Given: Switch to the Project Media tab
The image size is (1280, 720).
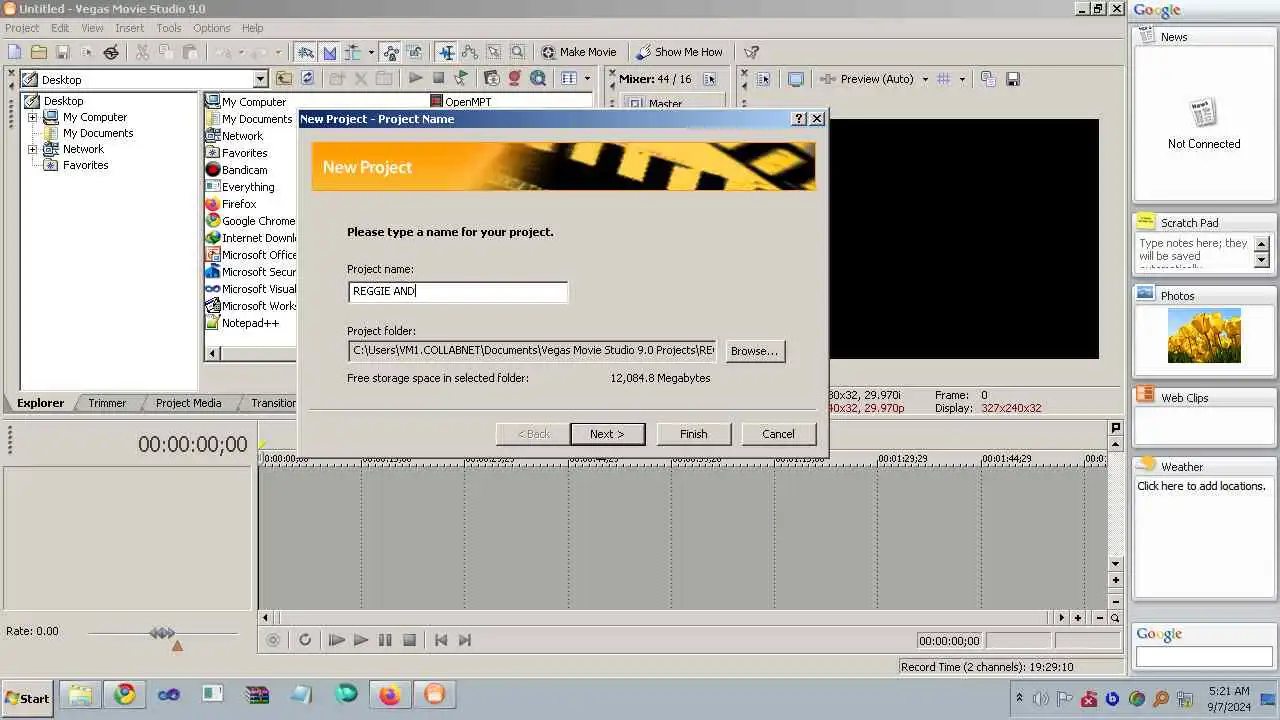Looking at the screenshot, I should tap(188, 403).
